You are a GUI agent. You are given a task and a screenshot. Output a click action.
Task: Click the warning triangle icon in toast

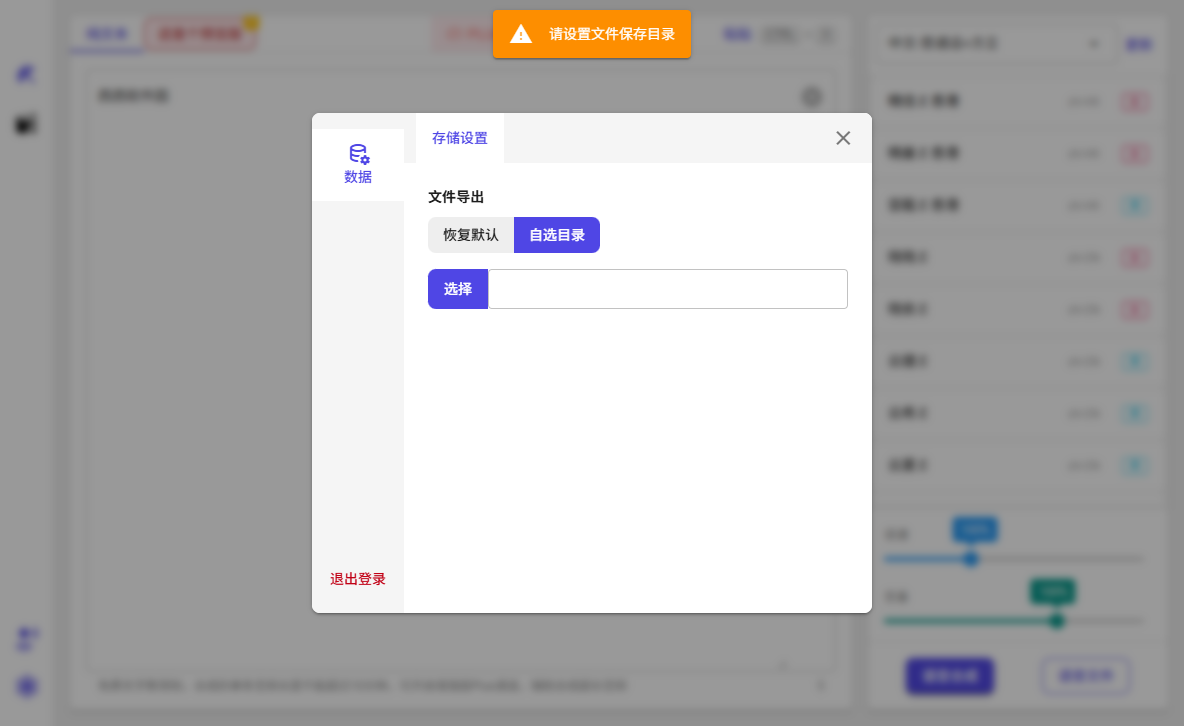[x=521, y=34]
